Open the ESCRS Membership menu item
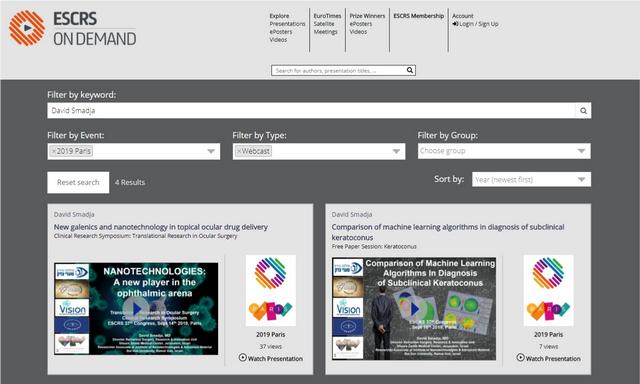The height and width of the screenshot is (384, 640). [418, 16]
